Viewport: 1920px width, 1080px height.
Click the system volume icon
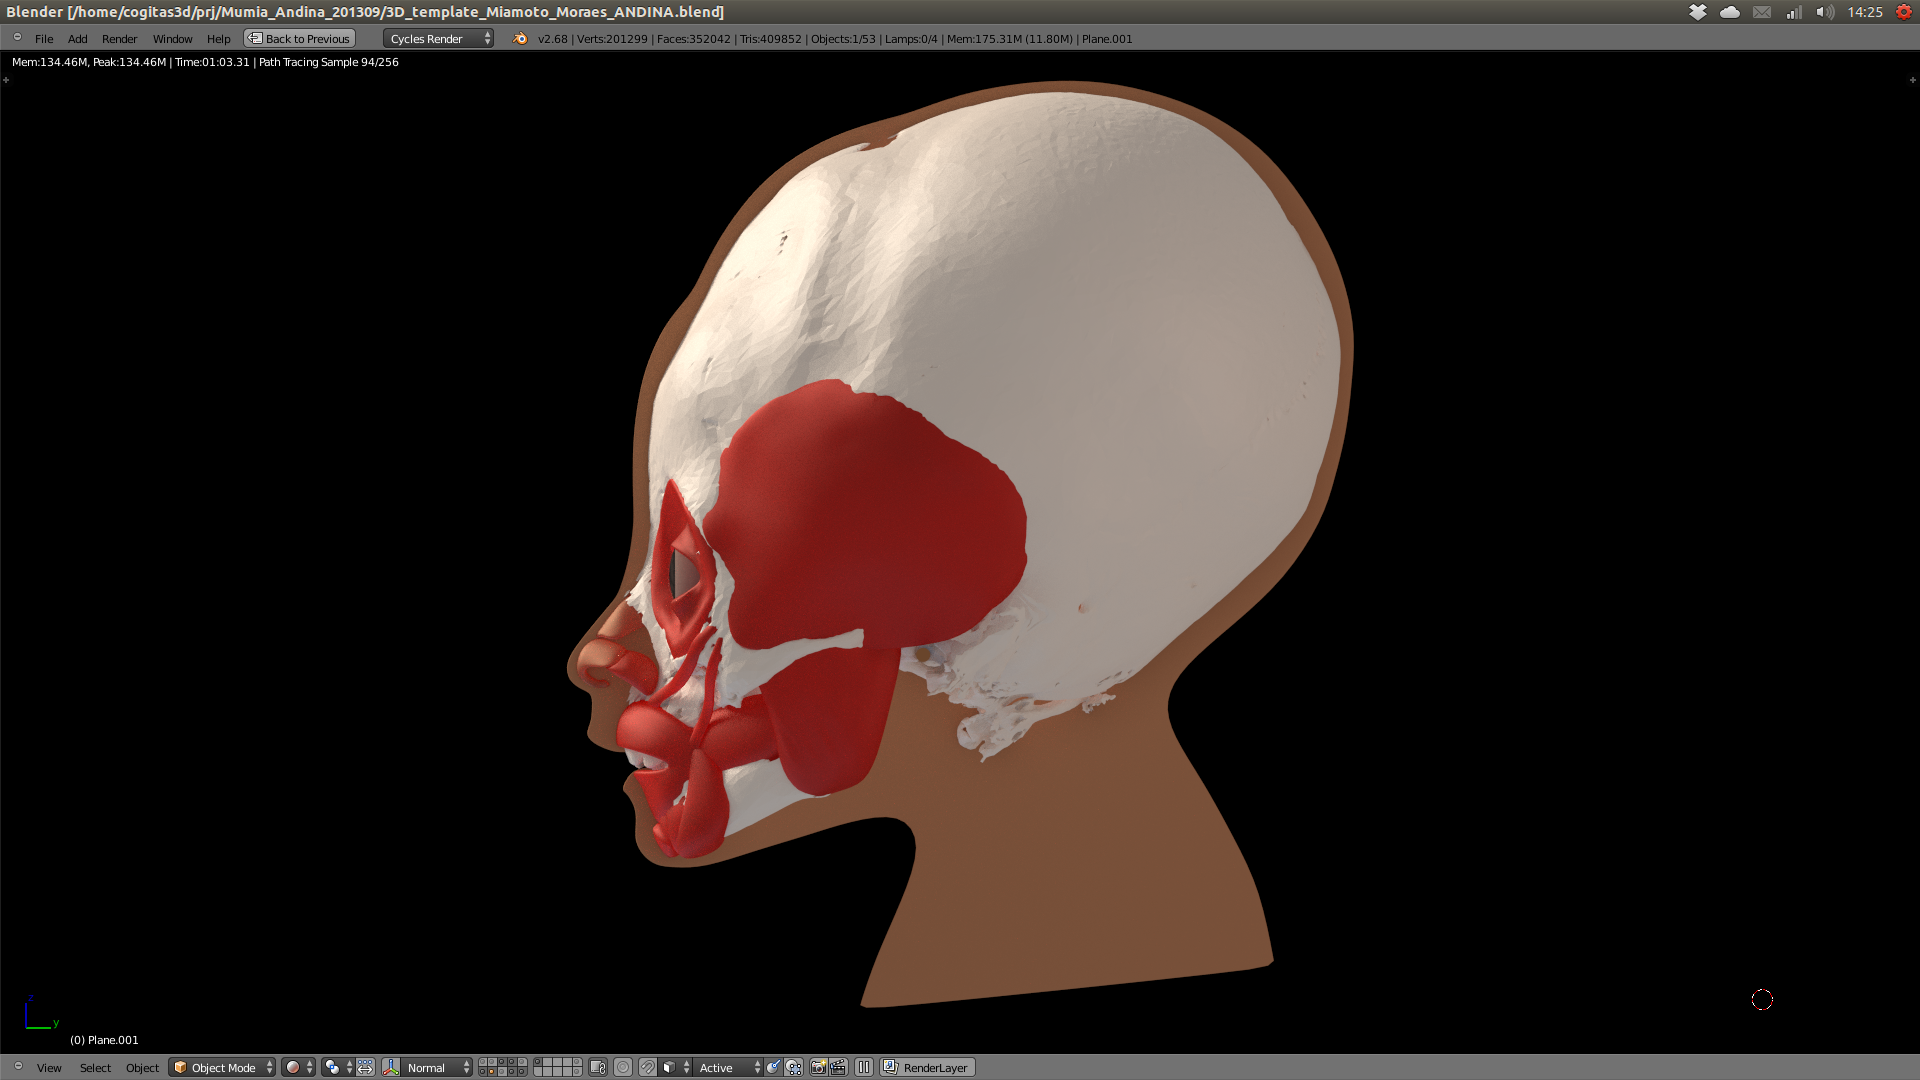[x=1825, y=12]
